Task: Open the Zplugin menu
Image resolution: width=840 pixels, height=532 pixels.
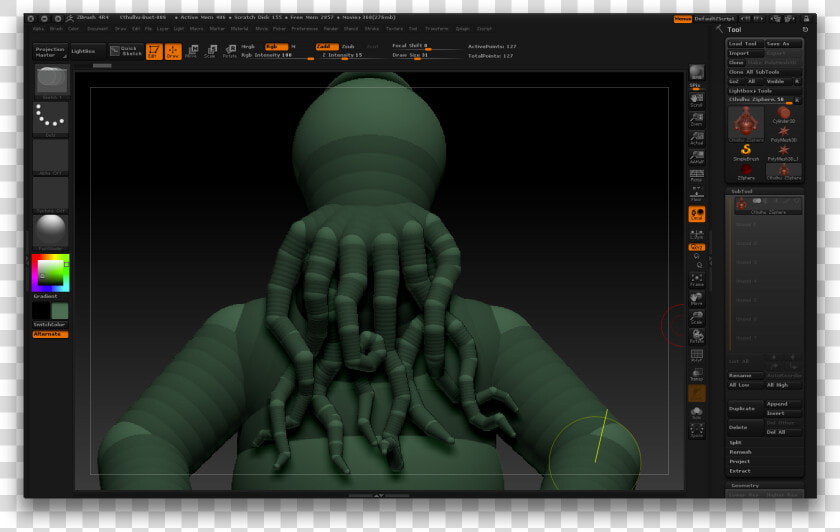Action: [463, 29]
